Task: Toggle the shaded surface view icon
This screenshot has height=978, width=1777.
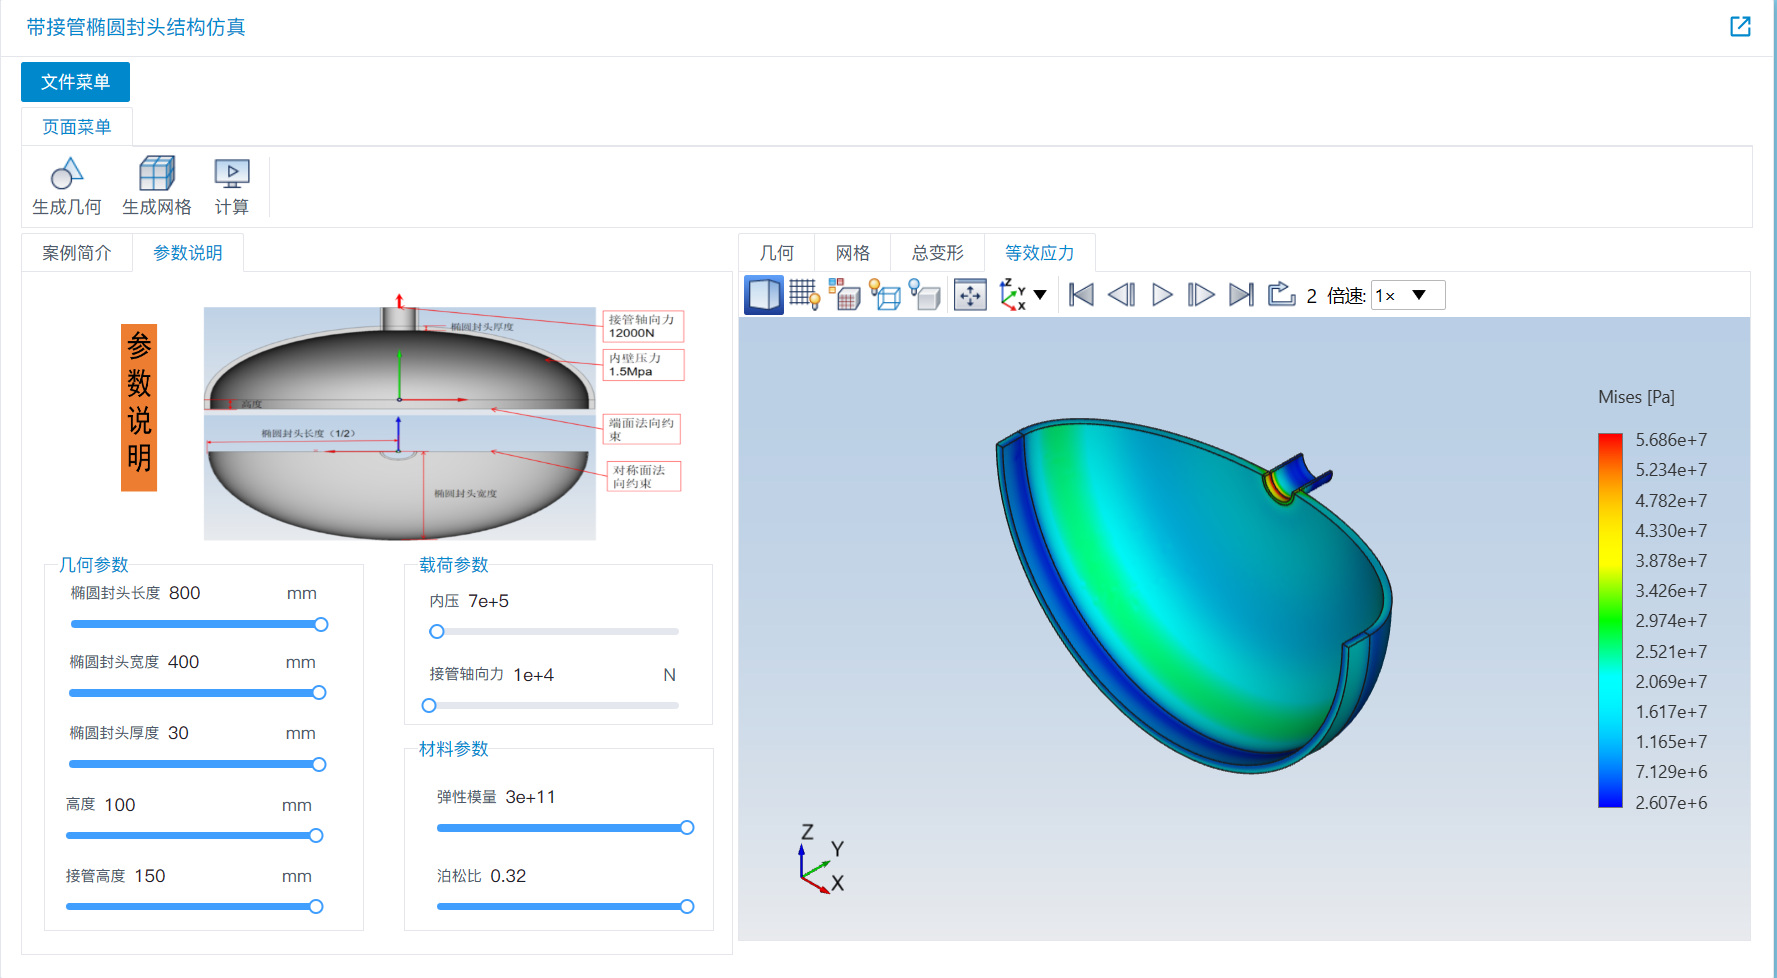Action: coord(765,295)
